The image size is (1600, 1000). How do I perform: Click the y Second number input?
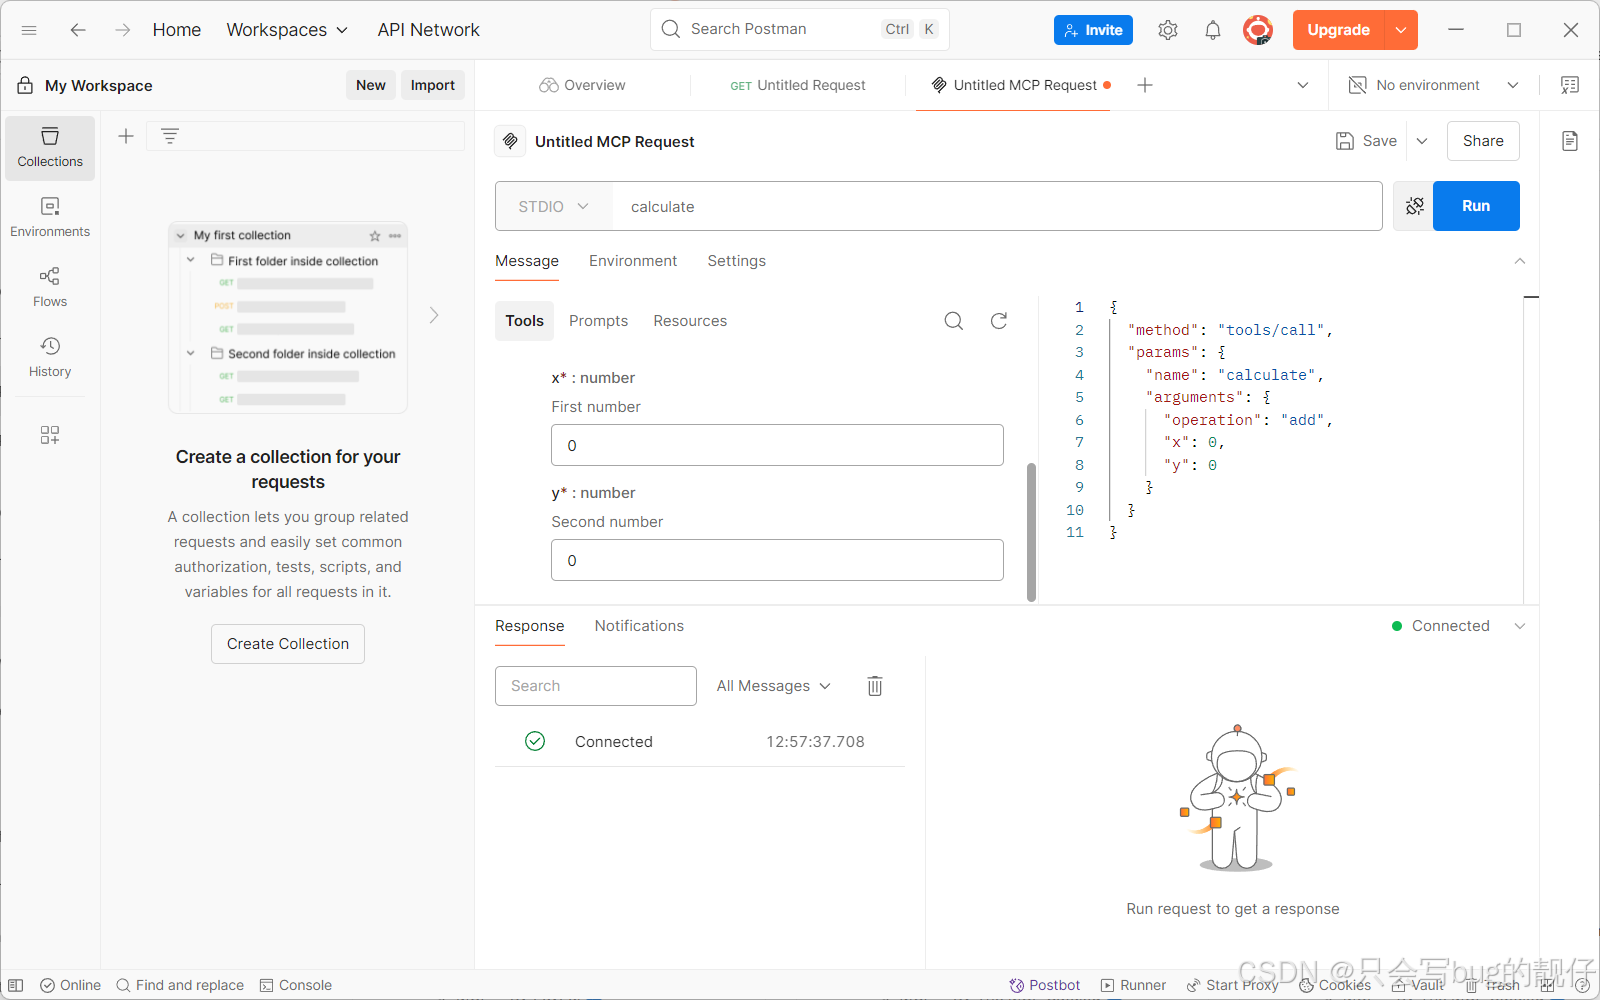[x=777, y=560]
